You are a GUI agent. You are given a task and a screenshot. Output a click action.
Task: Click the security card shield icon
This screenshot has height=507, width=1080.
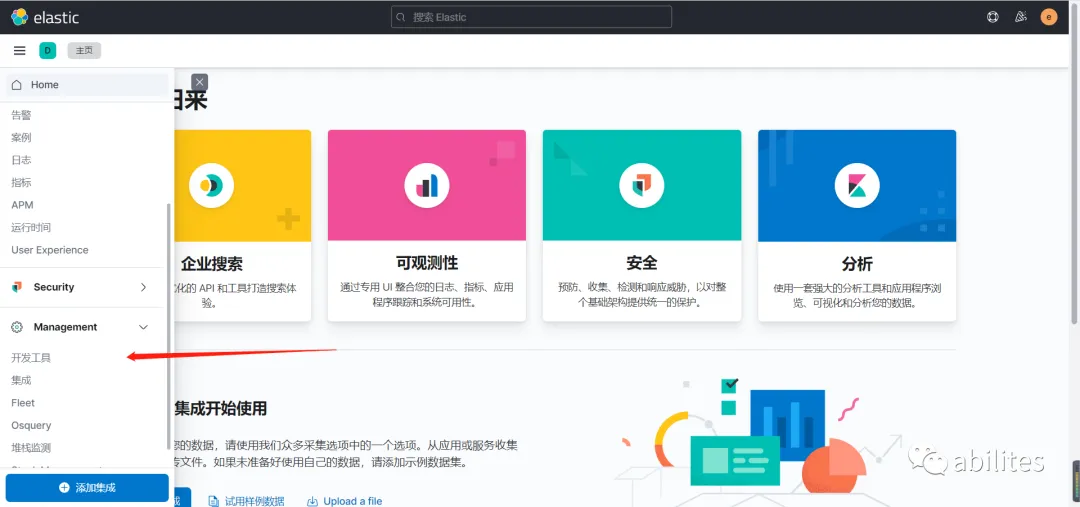tap(641, 186)
